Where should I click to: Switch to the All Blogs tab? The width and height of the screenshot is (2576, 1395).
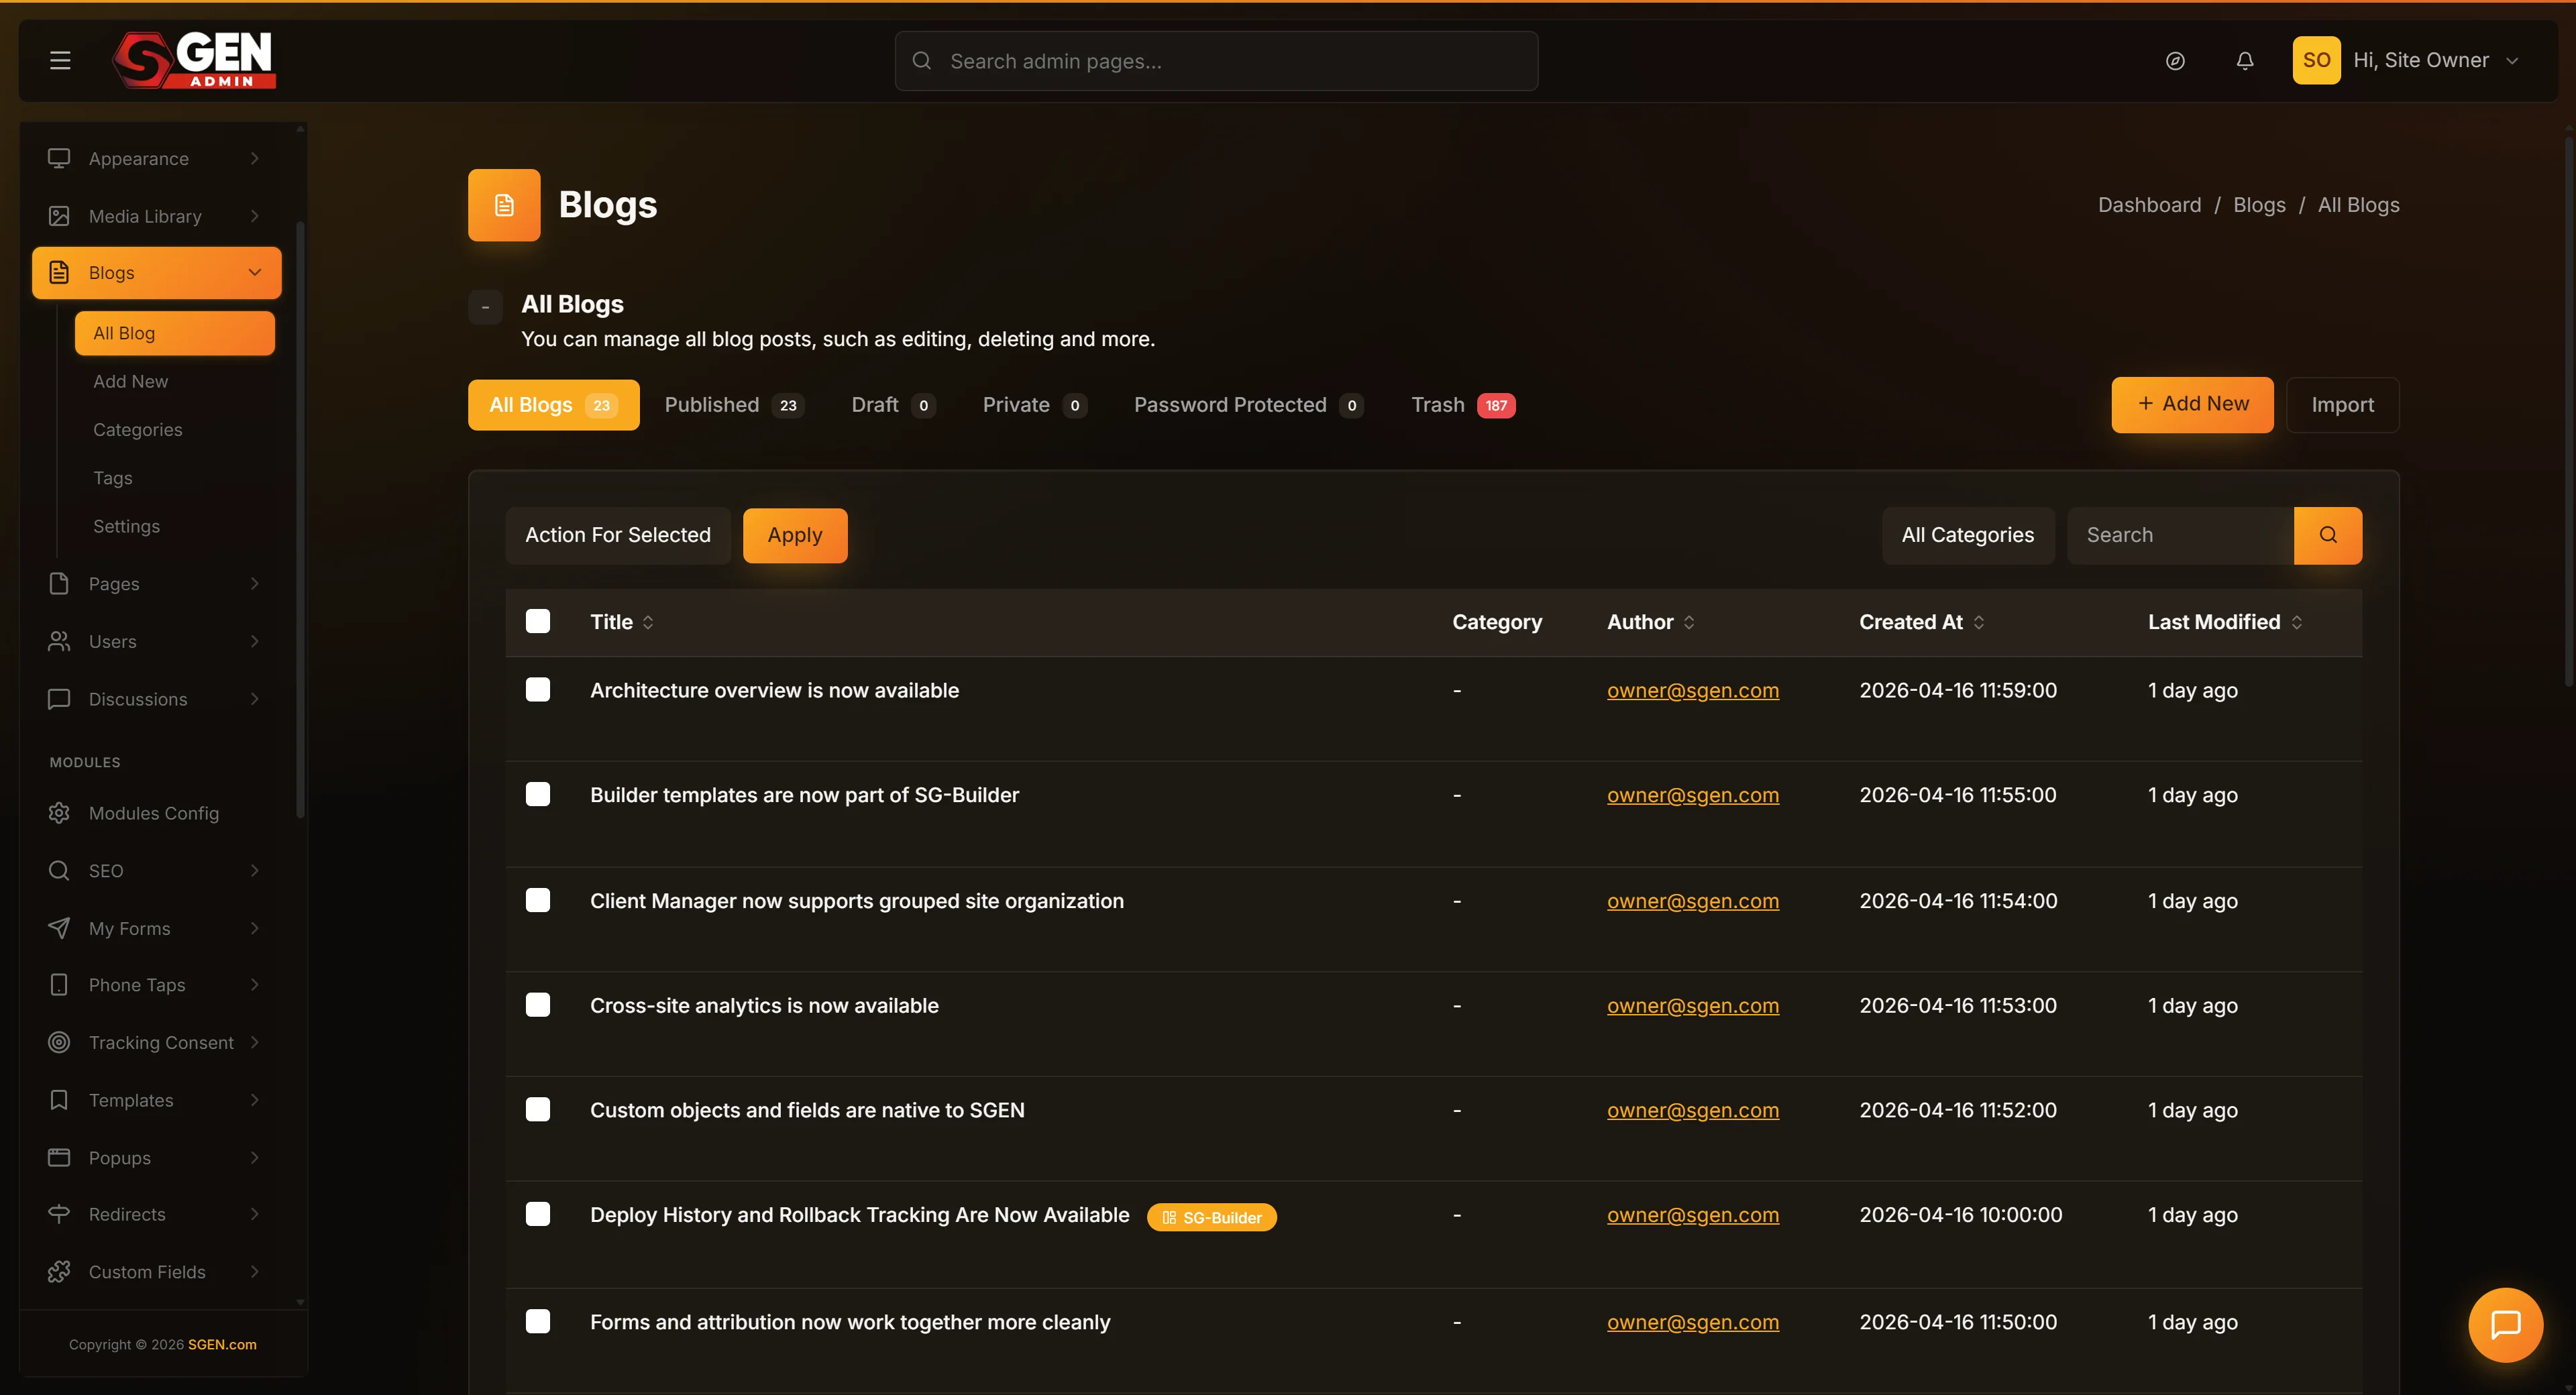(553, 405)
